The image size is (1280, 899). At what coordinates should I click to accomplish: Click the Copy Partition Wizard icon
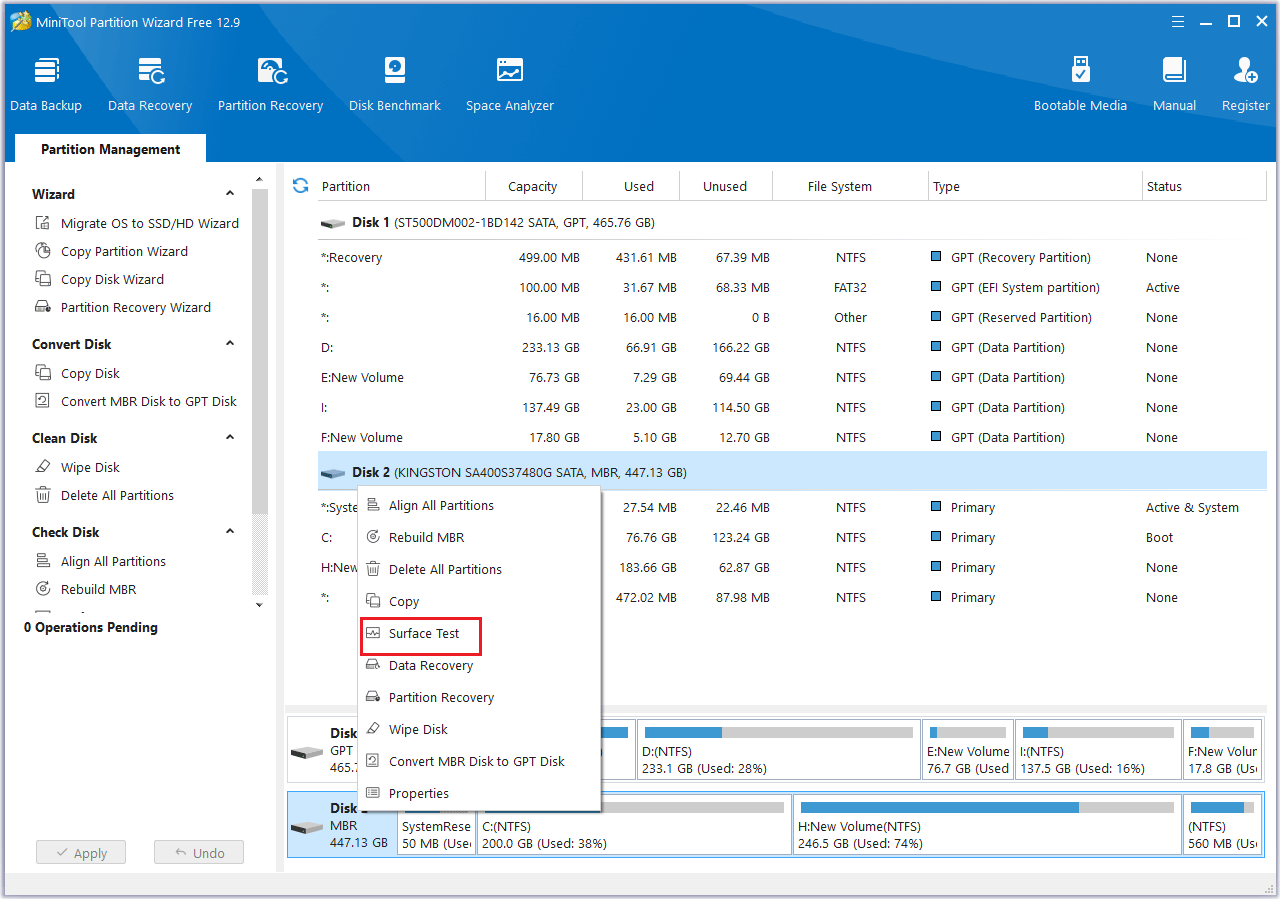coord(43,251)
